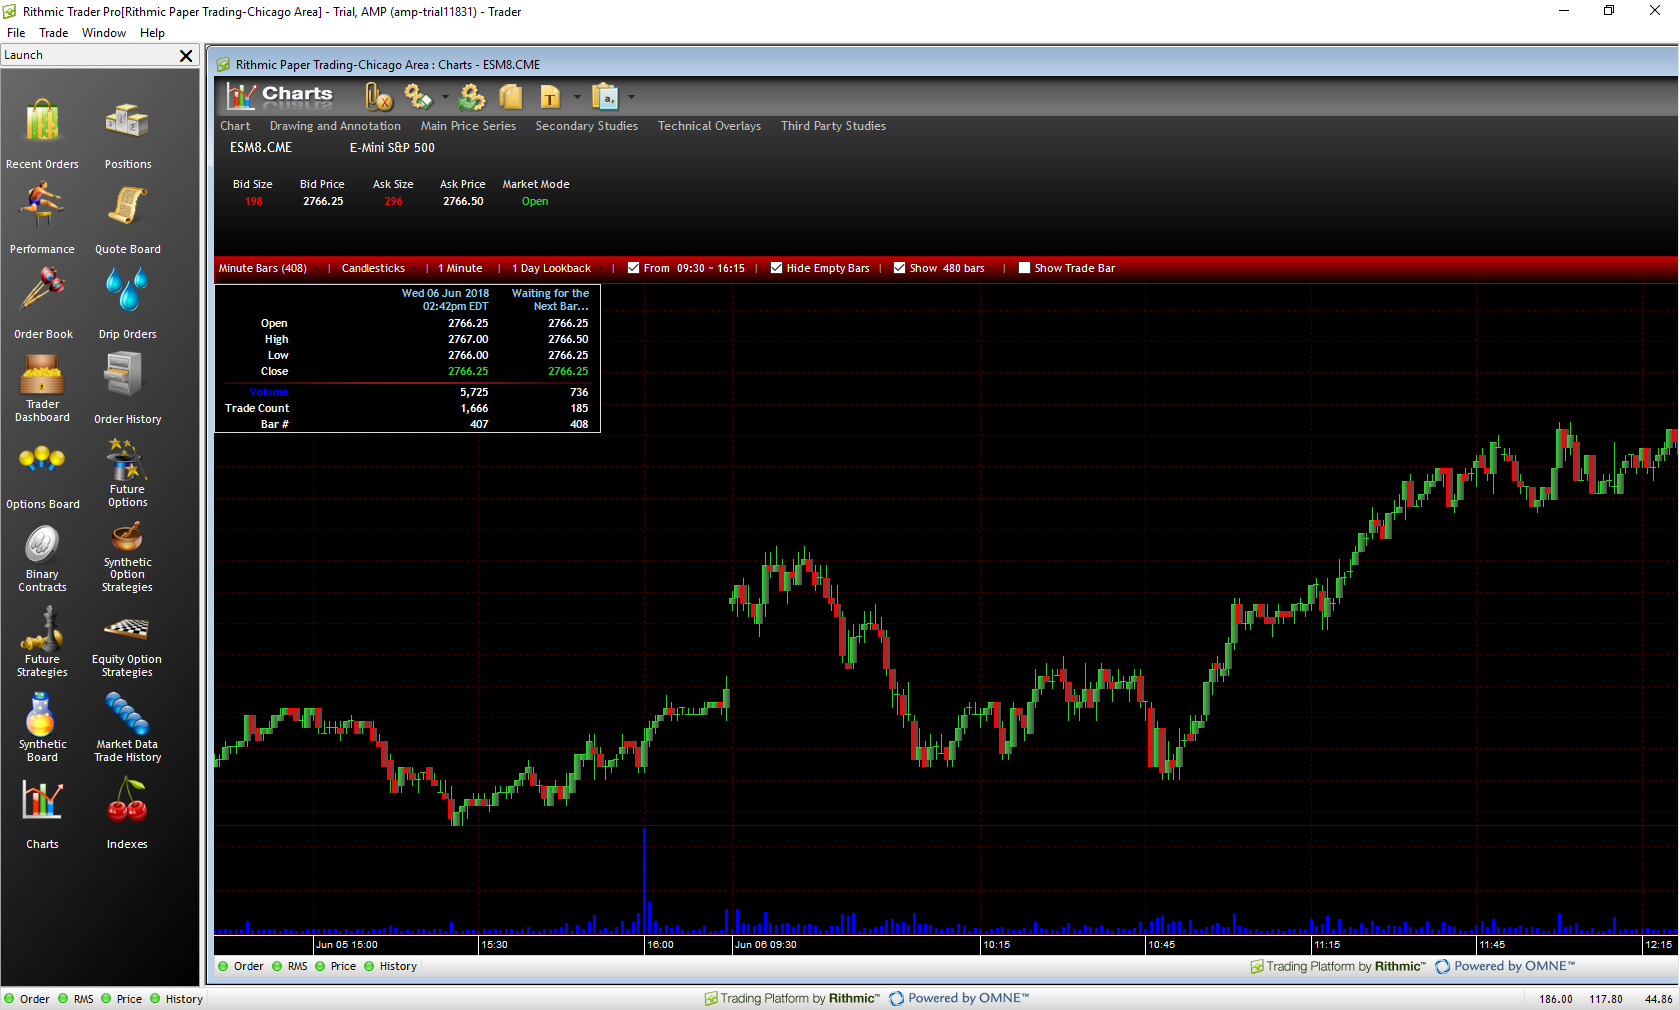This screenshot has width=1680, height=1010.
Task: Uncheck the Hide Empty Bars checkbox
Action: [x=776, y=268]
